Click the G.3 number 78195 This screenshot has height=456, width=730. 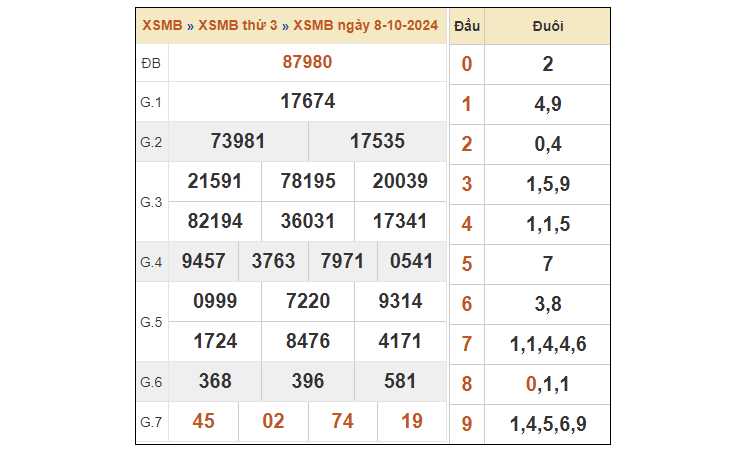click(x=307, y=181)
